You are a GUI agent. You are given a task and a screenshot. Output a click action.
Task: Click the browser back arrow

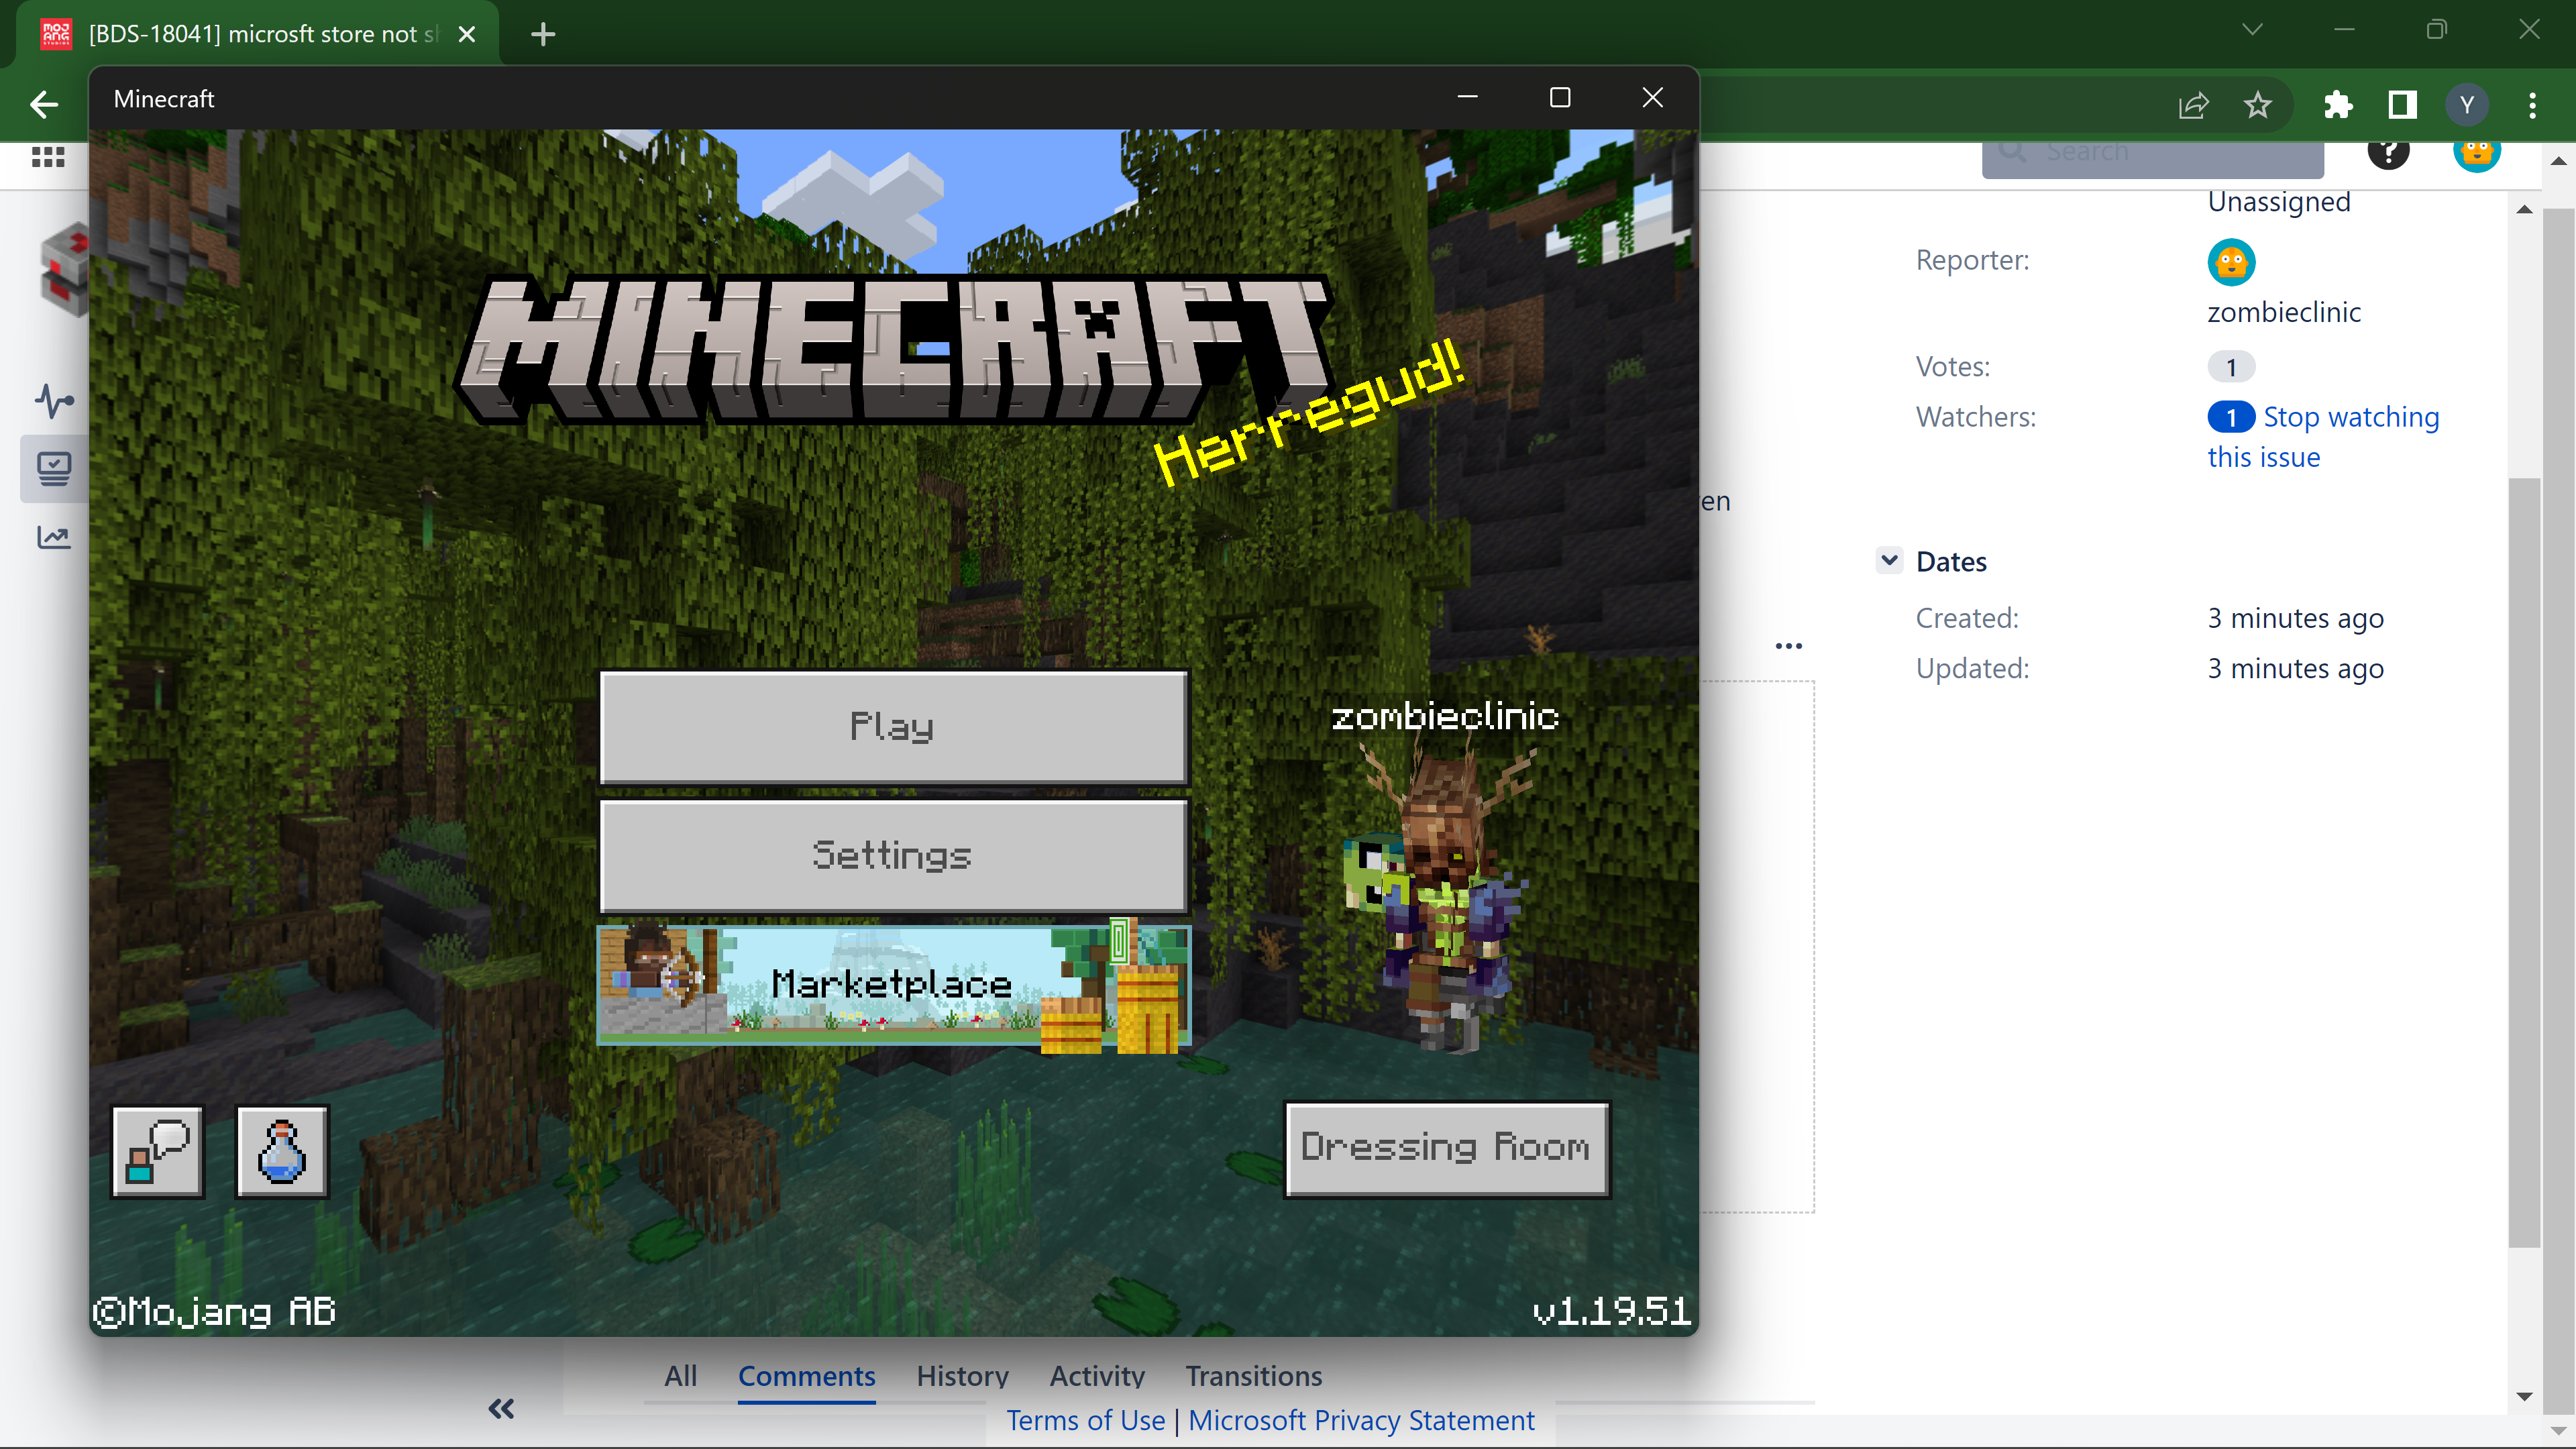[44, 104]
